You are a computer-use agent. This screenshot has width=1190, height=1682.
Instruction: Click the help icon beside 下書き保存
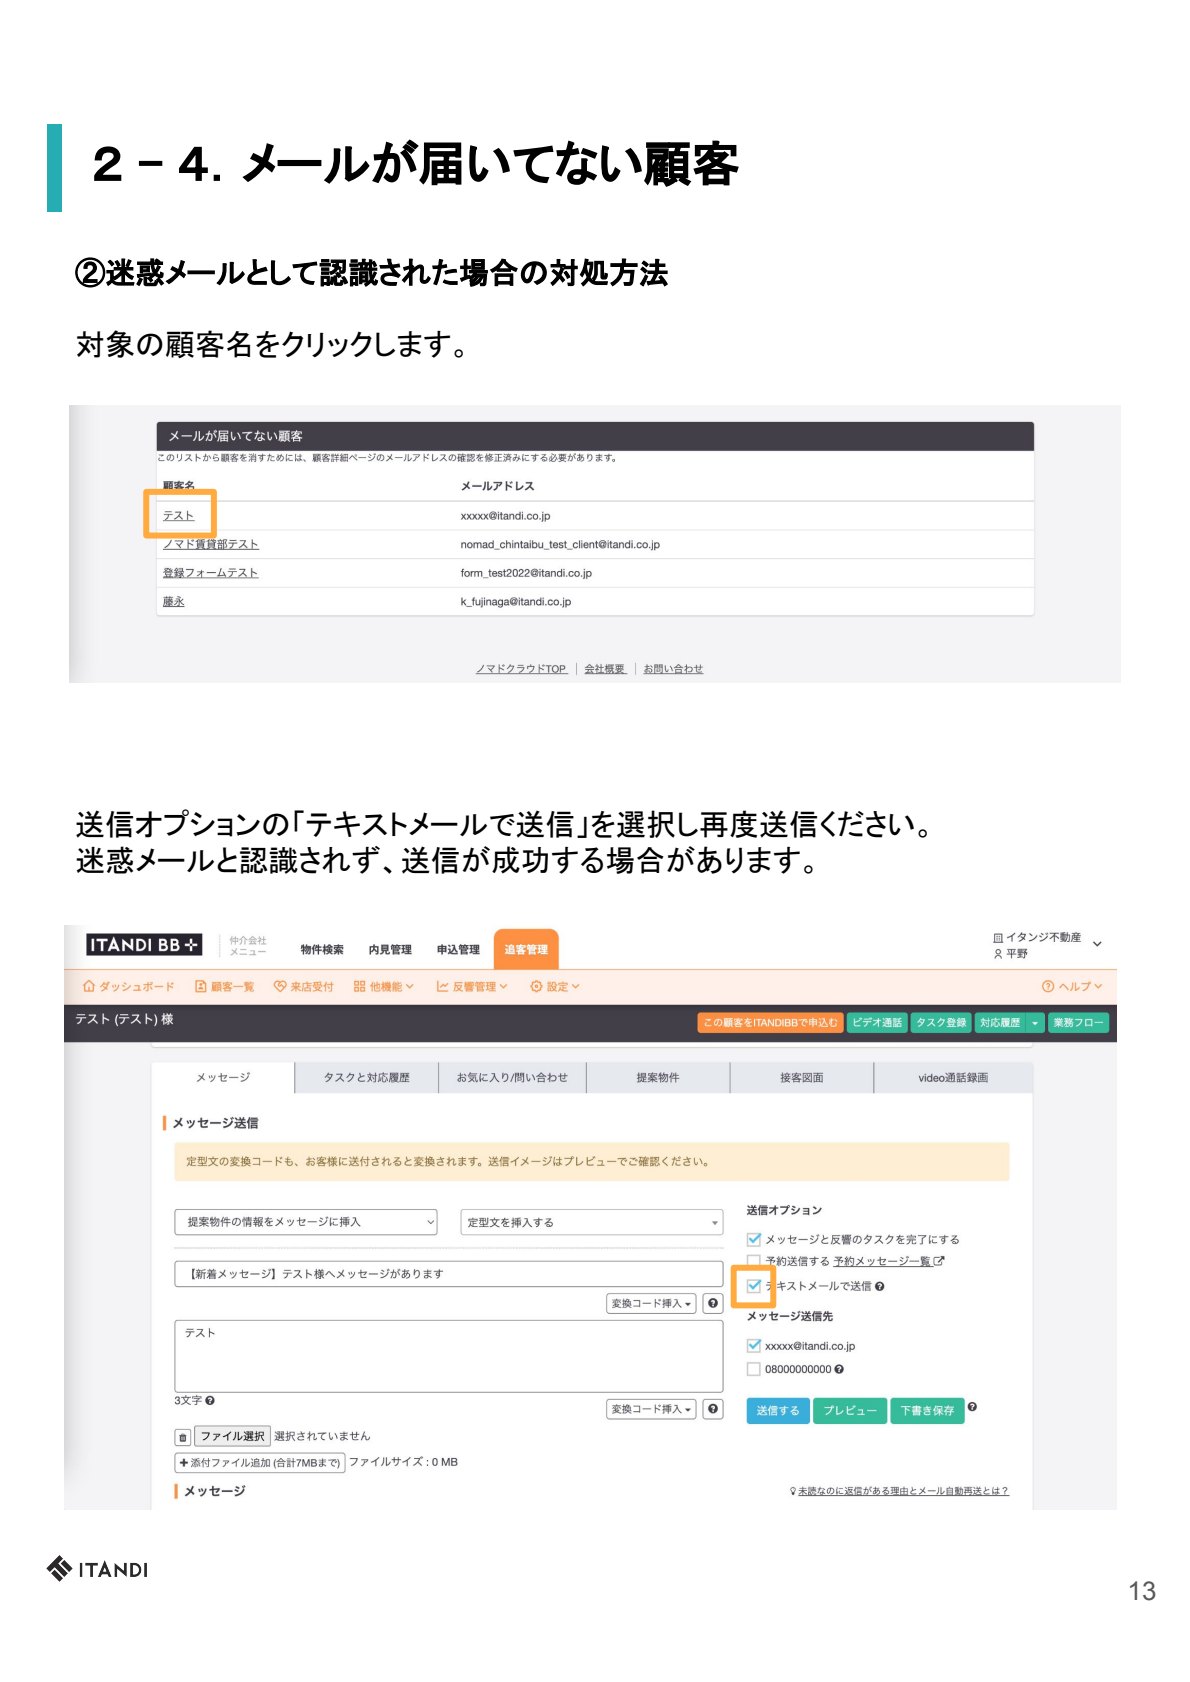[972, 1407]
